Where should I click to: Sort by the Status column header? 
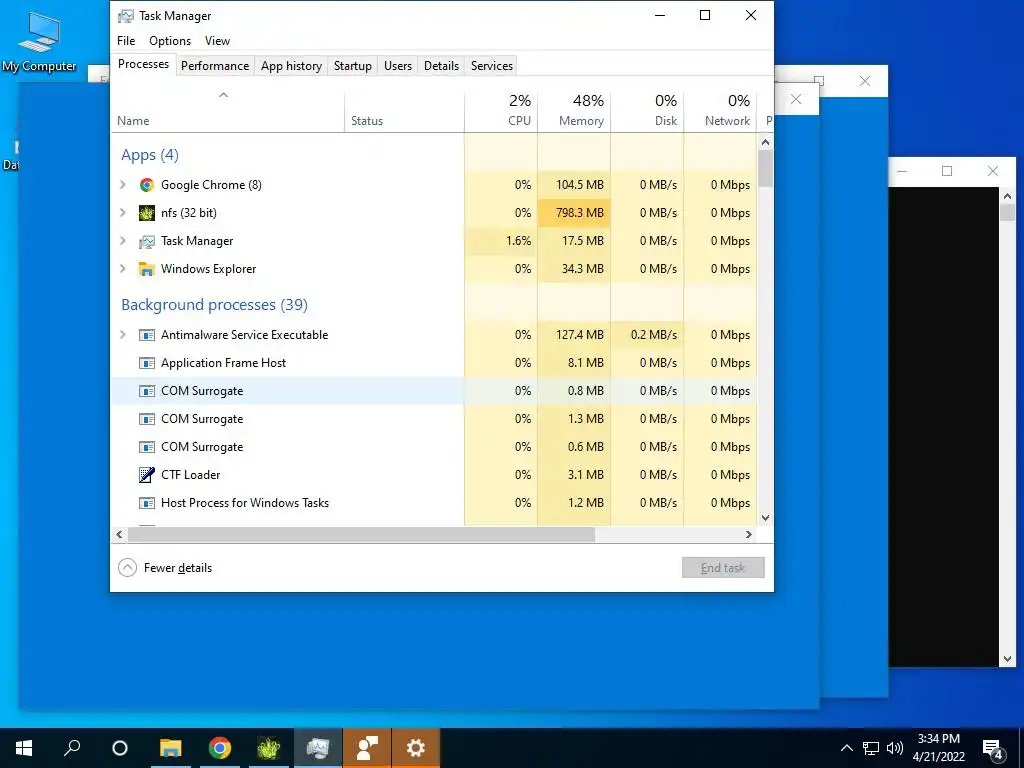(x=404, y=112)
